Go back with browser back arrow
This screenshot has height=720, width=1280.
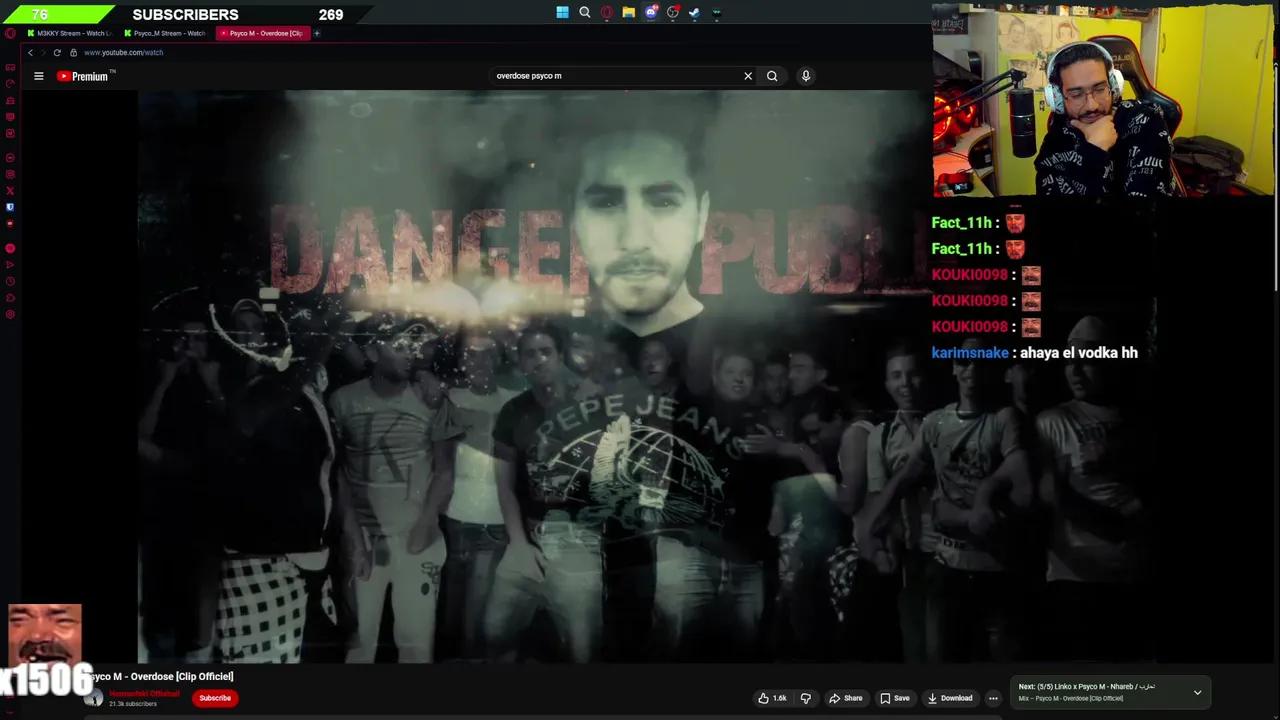31,52
